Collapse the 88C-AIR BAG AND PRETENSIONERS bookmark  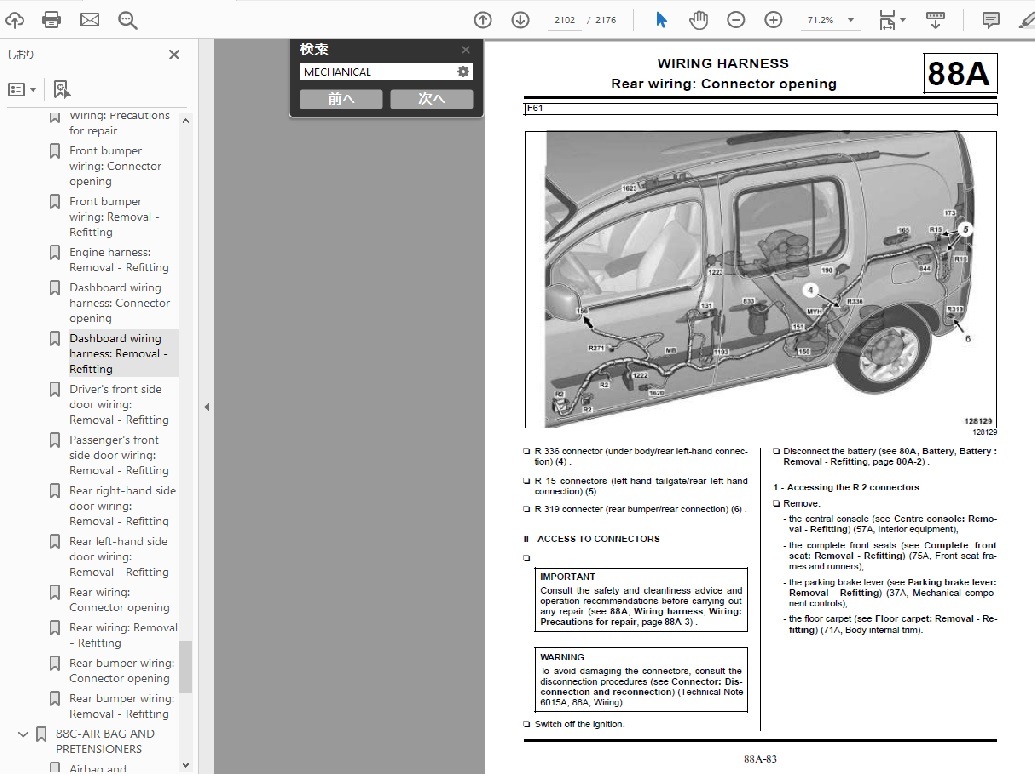[x=22, y=734]
